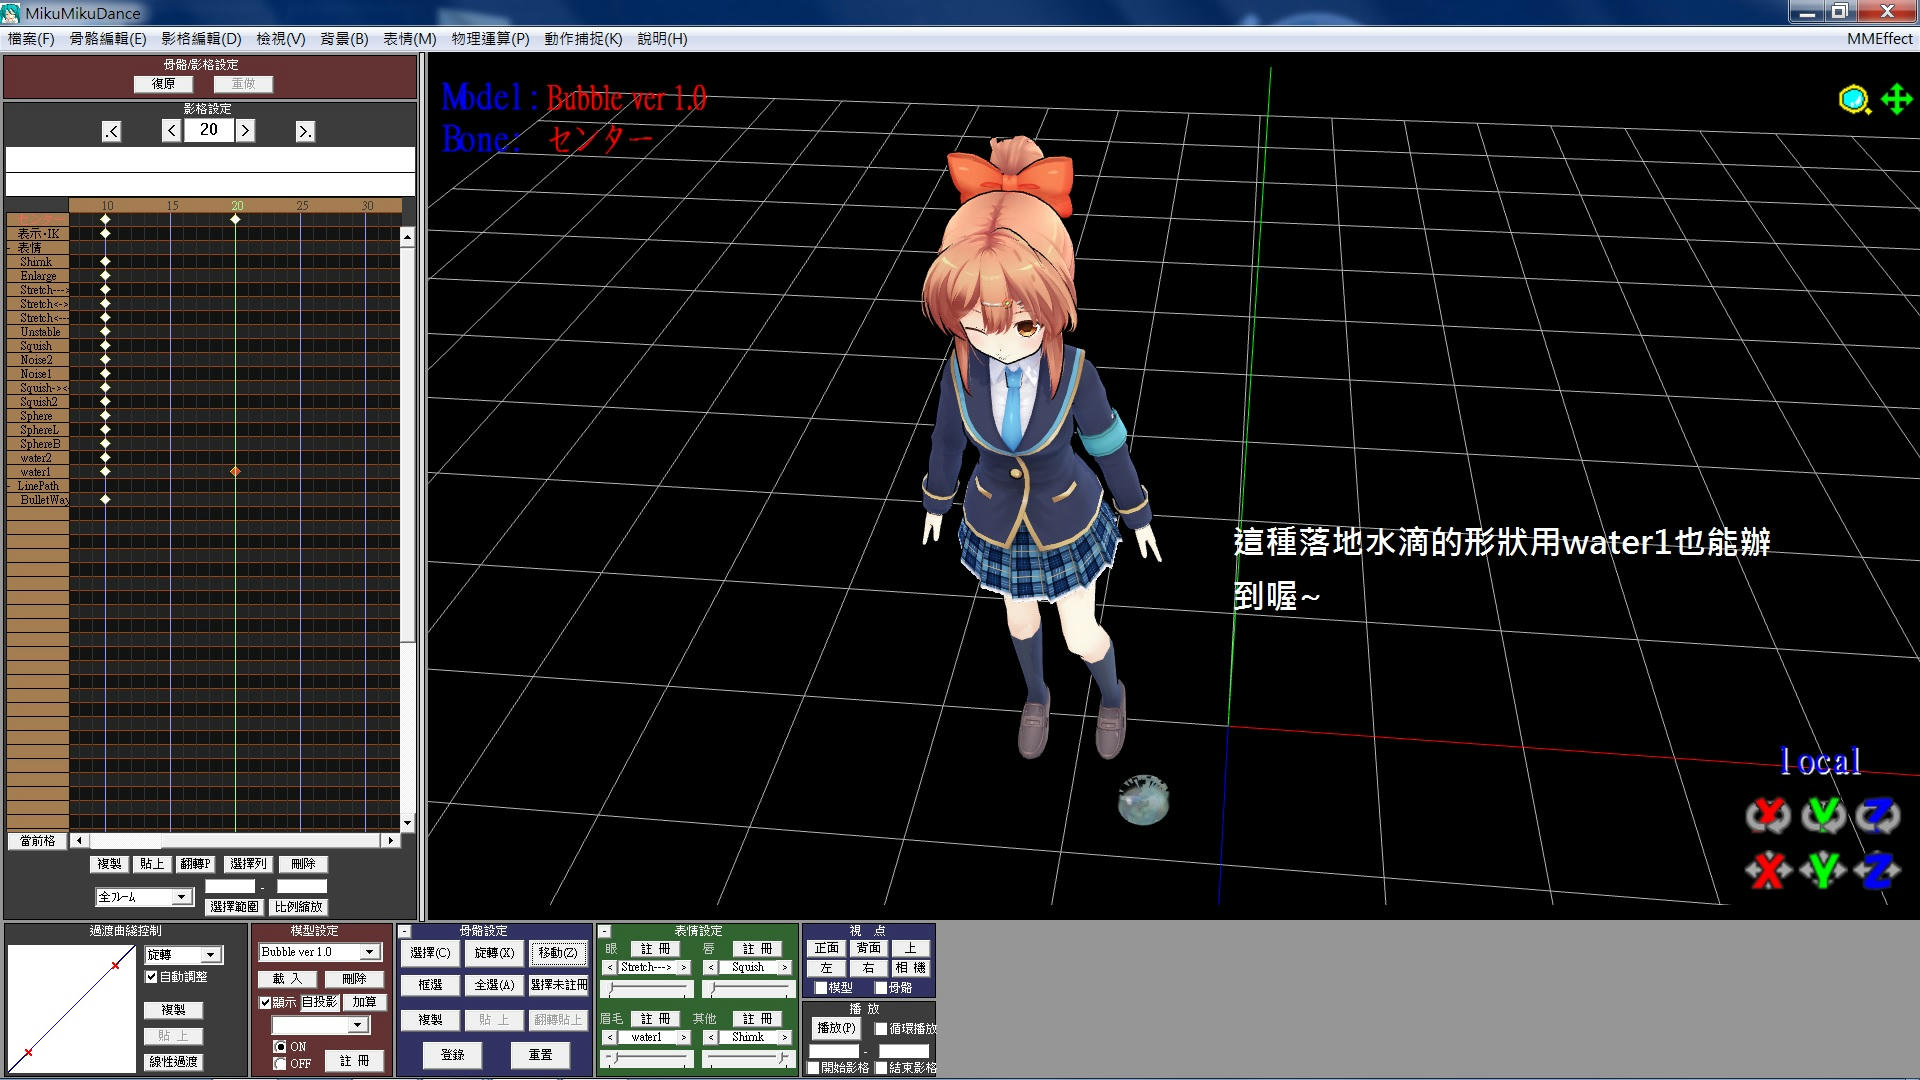This screenshot has height=1080, width=1920.
Task: Click the 選擇列 select column button
Action: (248, 864)
